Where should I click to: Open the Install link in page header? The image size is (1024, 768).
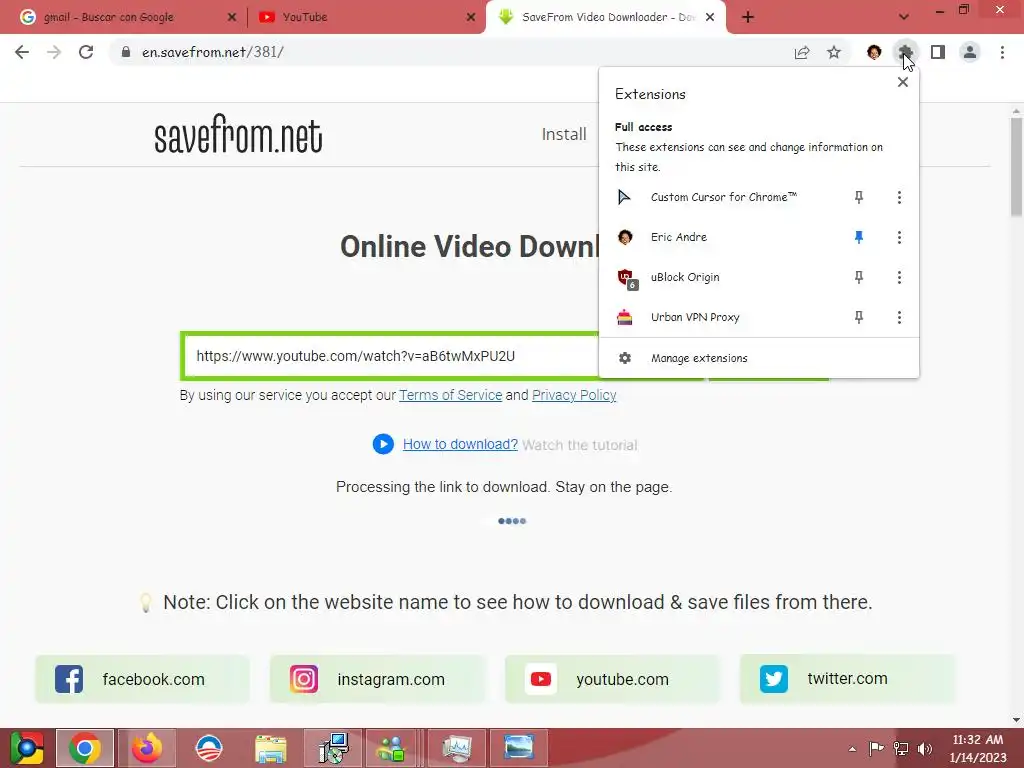564,134
